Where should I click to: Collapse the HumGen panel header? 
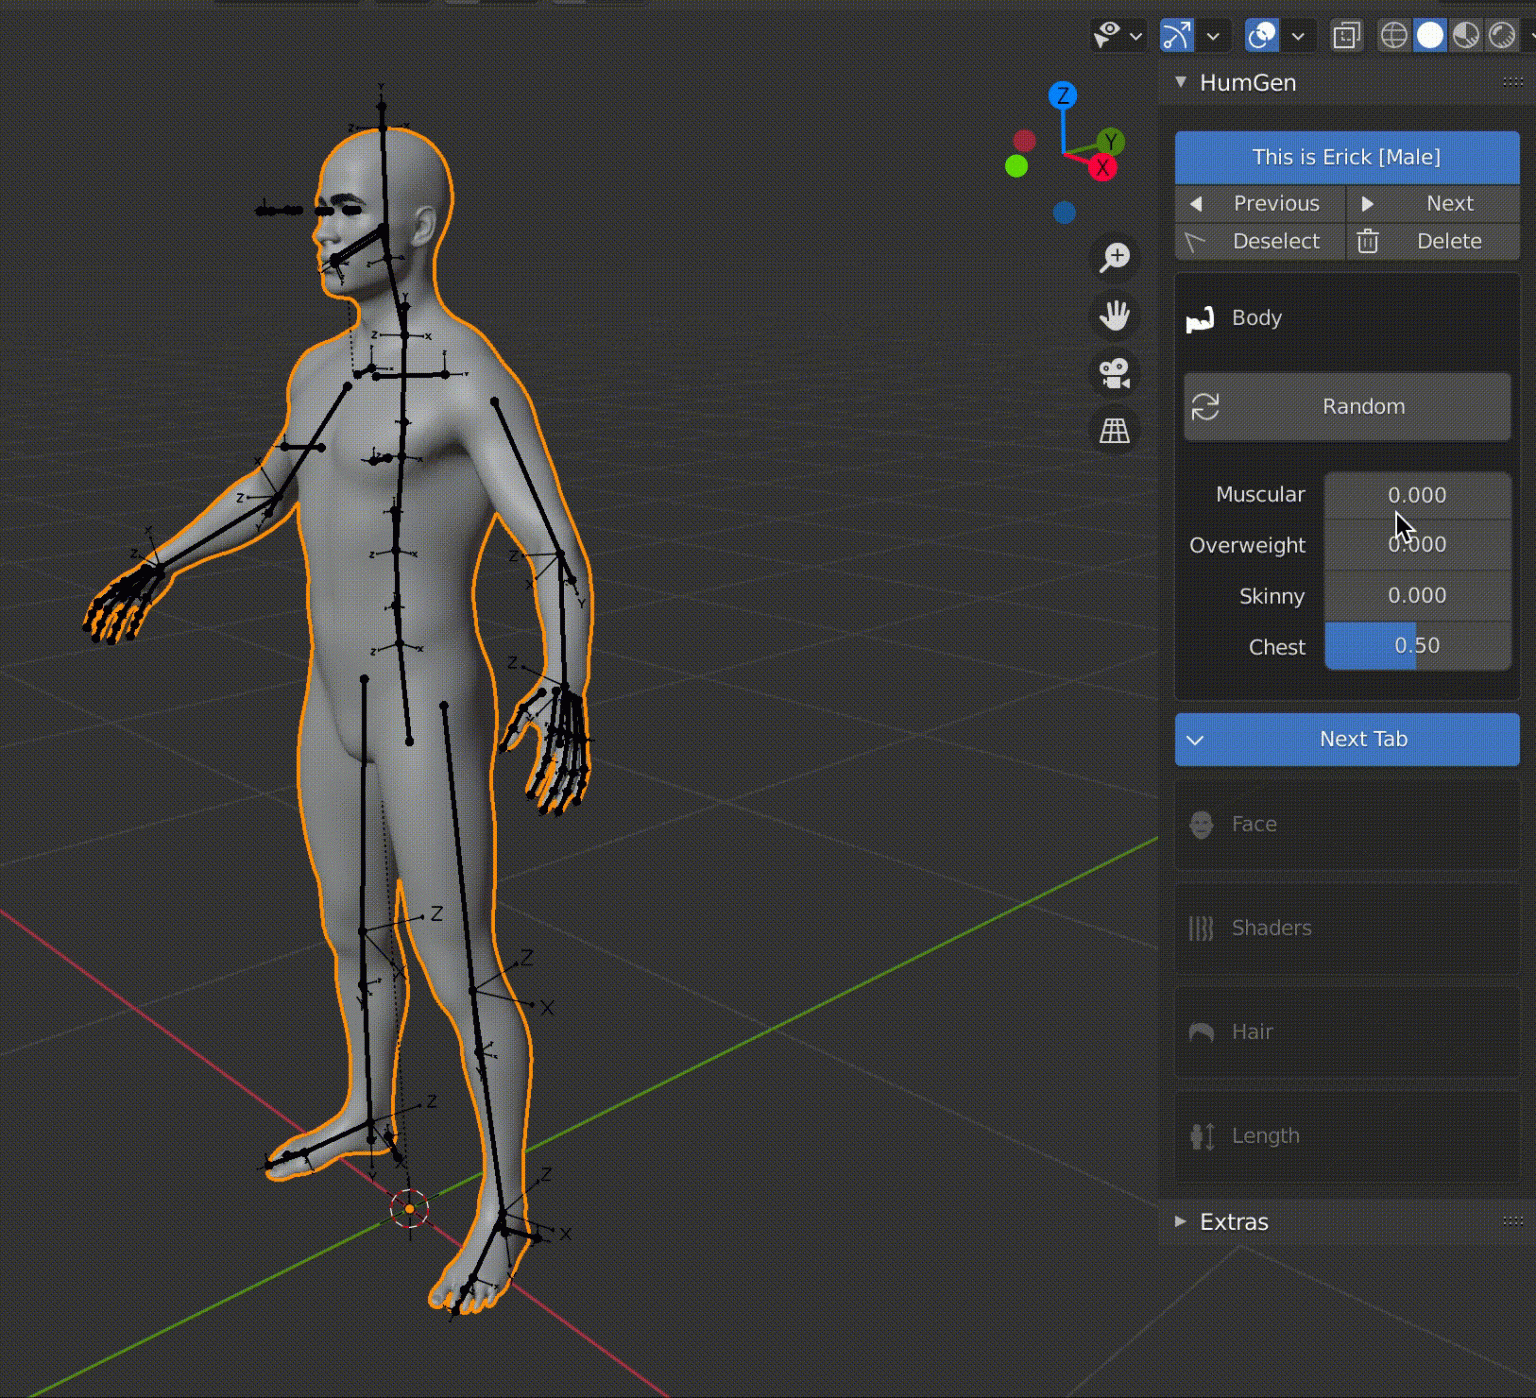click(x=1179, y=82)
